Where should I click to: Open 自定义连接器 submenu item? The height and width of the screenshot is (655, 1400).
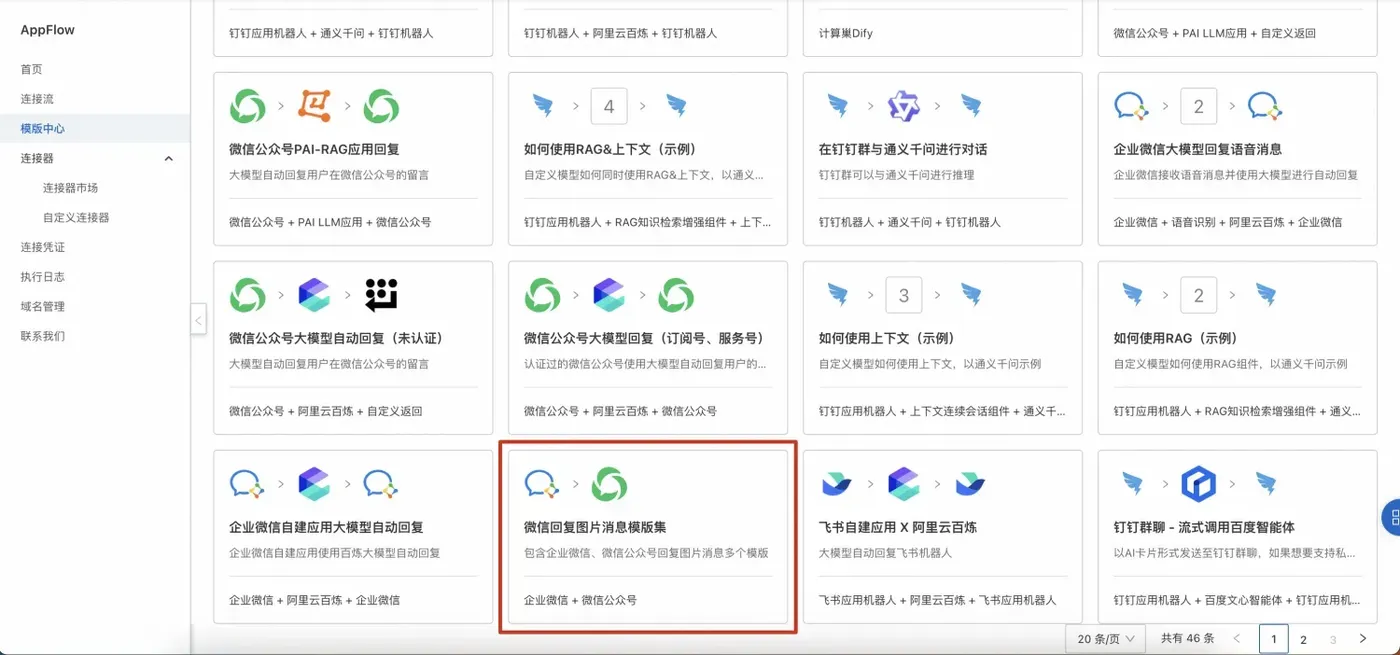[x=76, y=217]
